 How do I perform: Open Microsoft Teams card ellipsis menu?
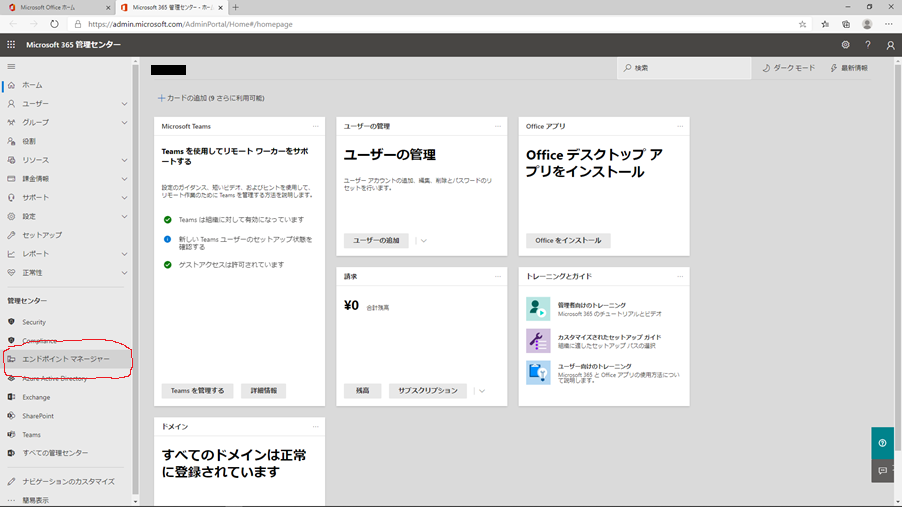[315, 126]
